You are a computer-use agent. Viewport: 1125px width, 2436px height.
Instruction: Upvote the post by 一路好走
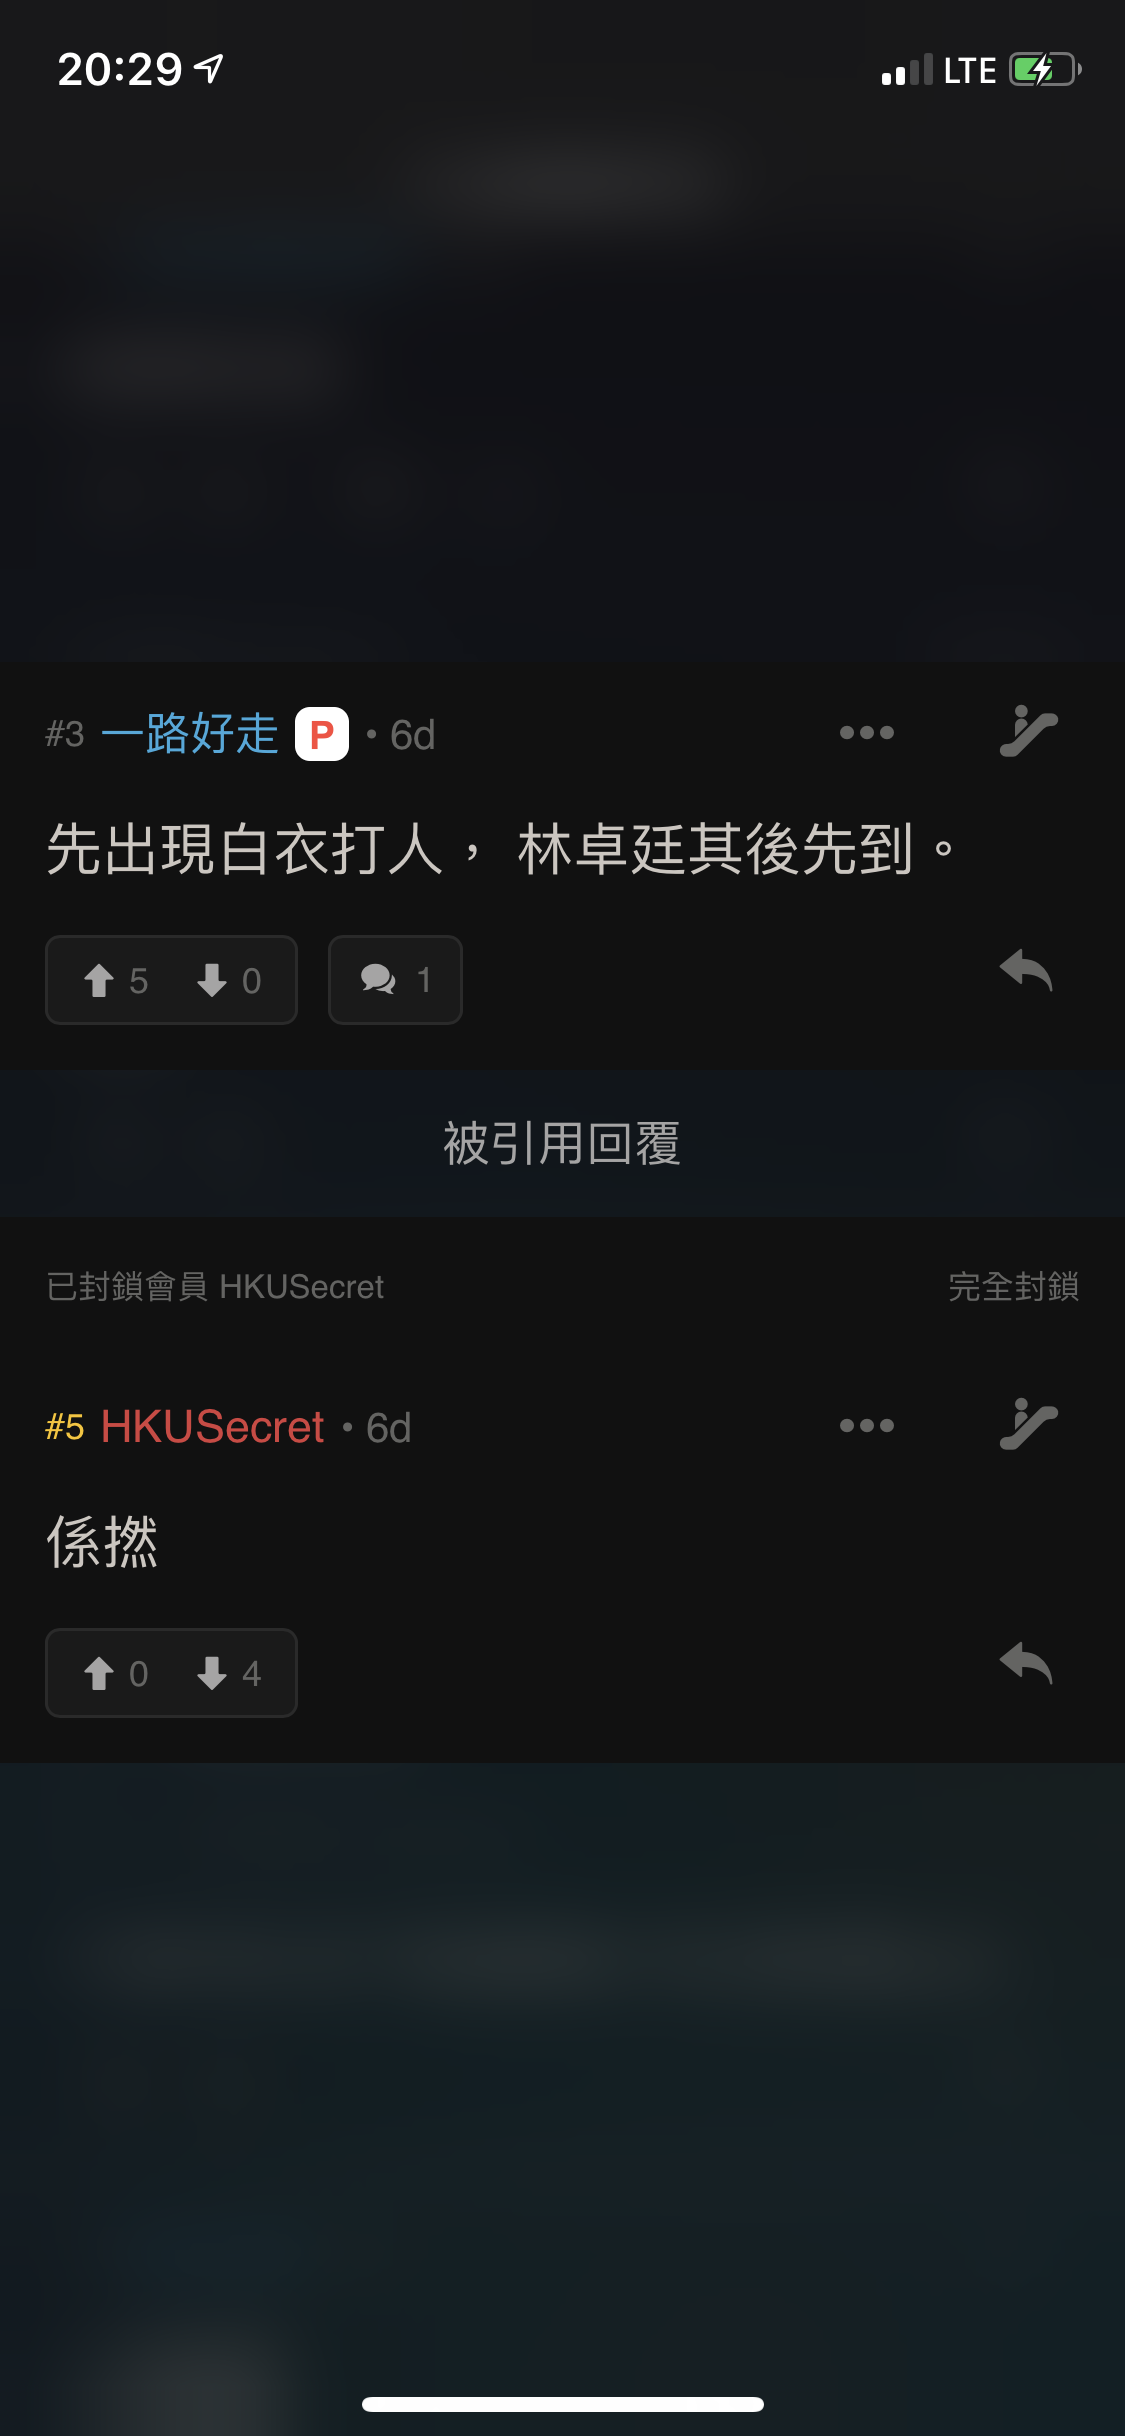click(115, 980)
